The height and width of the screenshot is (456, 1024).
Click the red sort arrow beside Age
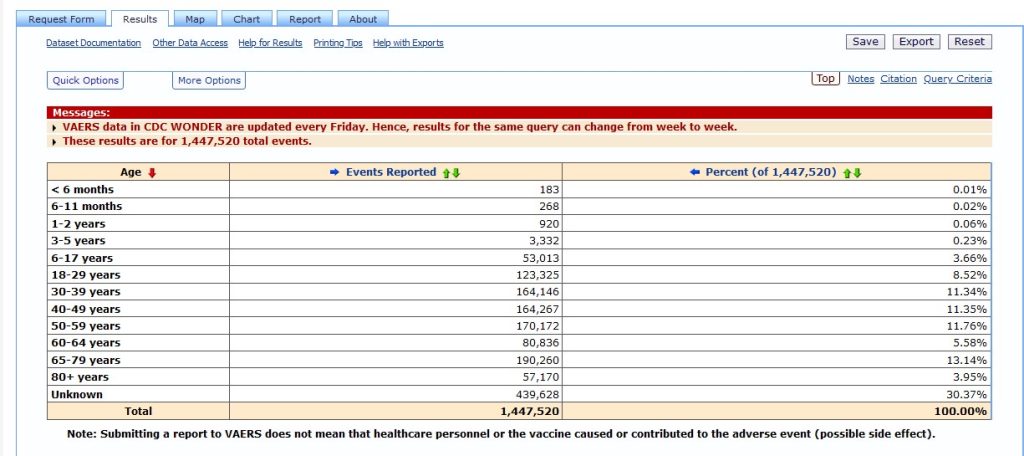pos(153,172)
